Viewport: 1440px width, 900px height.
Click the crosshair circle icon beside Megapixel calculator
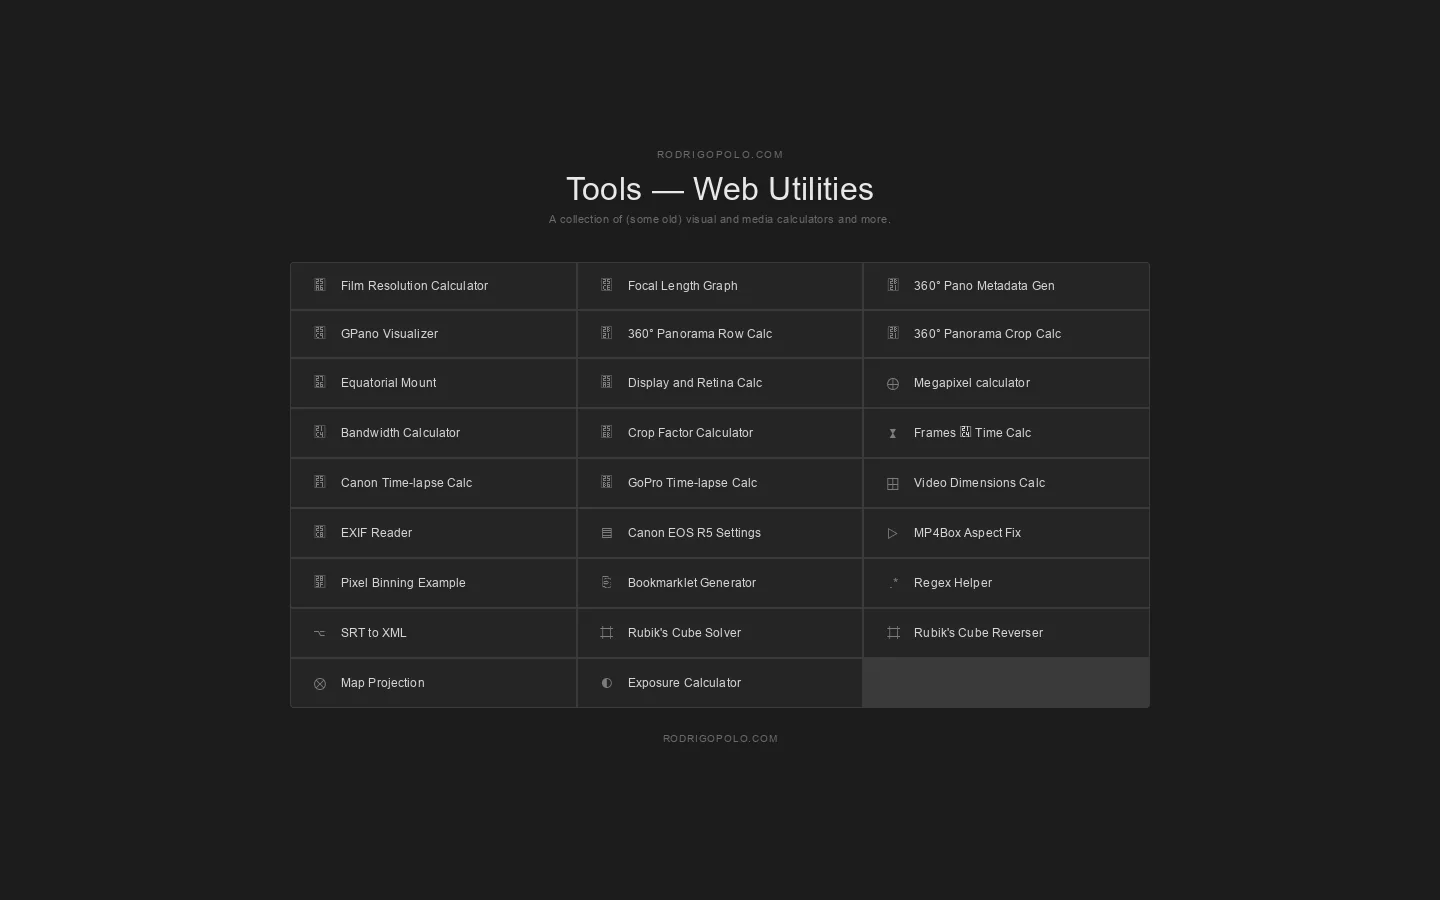pyautogui.click(x=893, y=384)
